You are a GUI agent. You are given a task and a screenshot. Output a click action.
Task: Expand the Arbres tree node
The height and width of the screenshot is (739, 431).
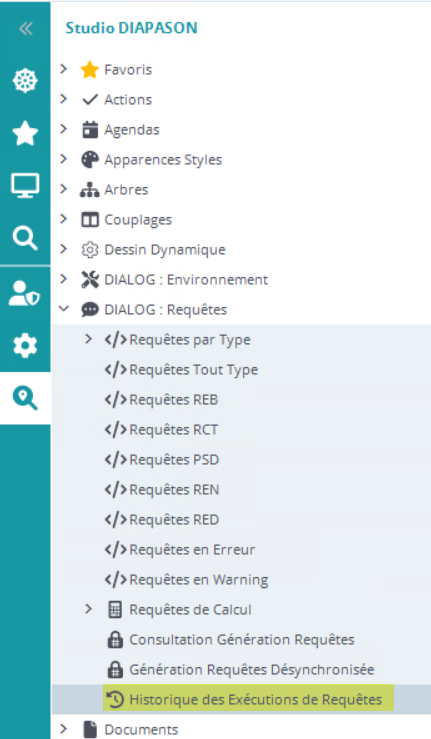click(64, 189)
